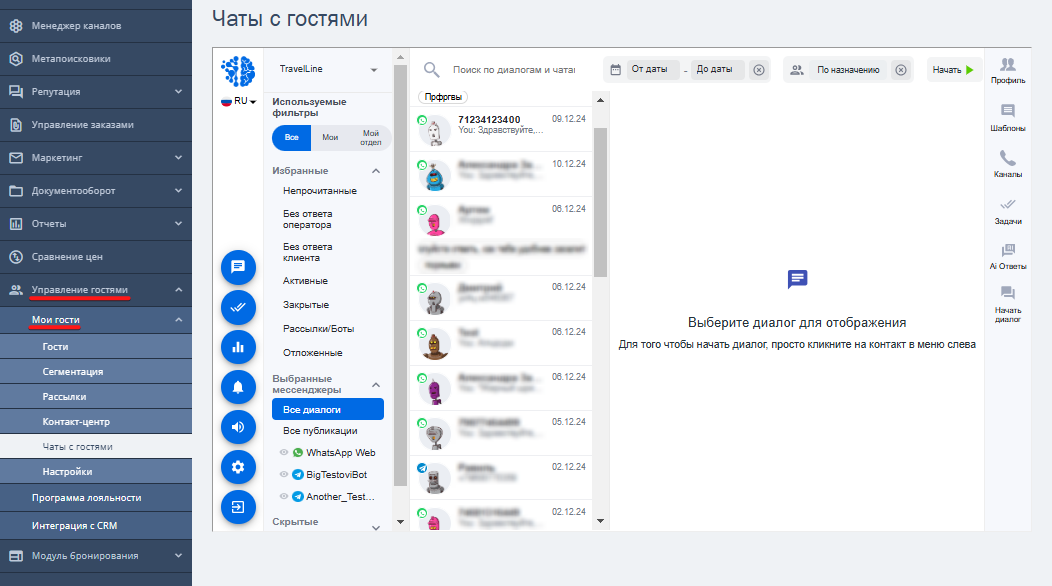The width and height of the screenshot is (1052, 586).
Task: Open tasks via blue double-check button
Action: tap(238, 307)
